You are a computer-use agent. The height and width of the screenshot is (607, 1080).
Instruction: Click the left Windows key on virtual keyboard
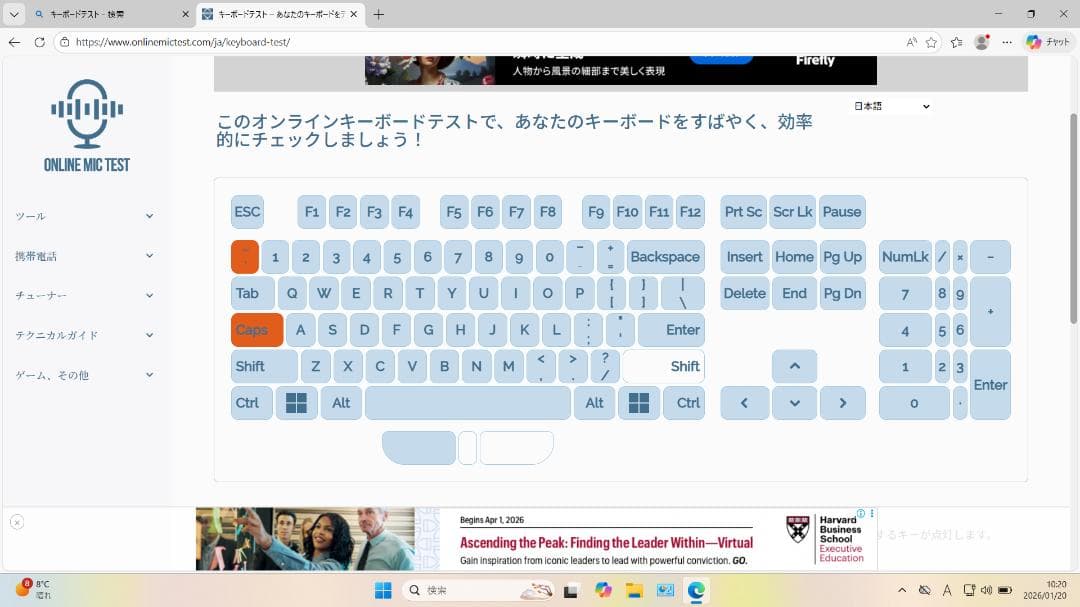pyautogui.click(x=296, y=403)
